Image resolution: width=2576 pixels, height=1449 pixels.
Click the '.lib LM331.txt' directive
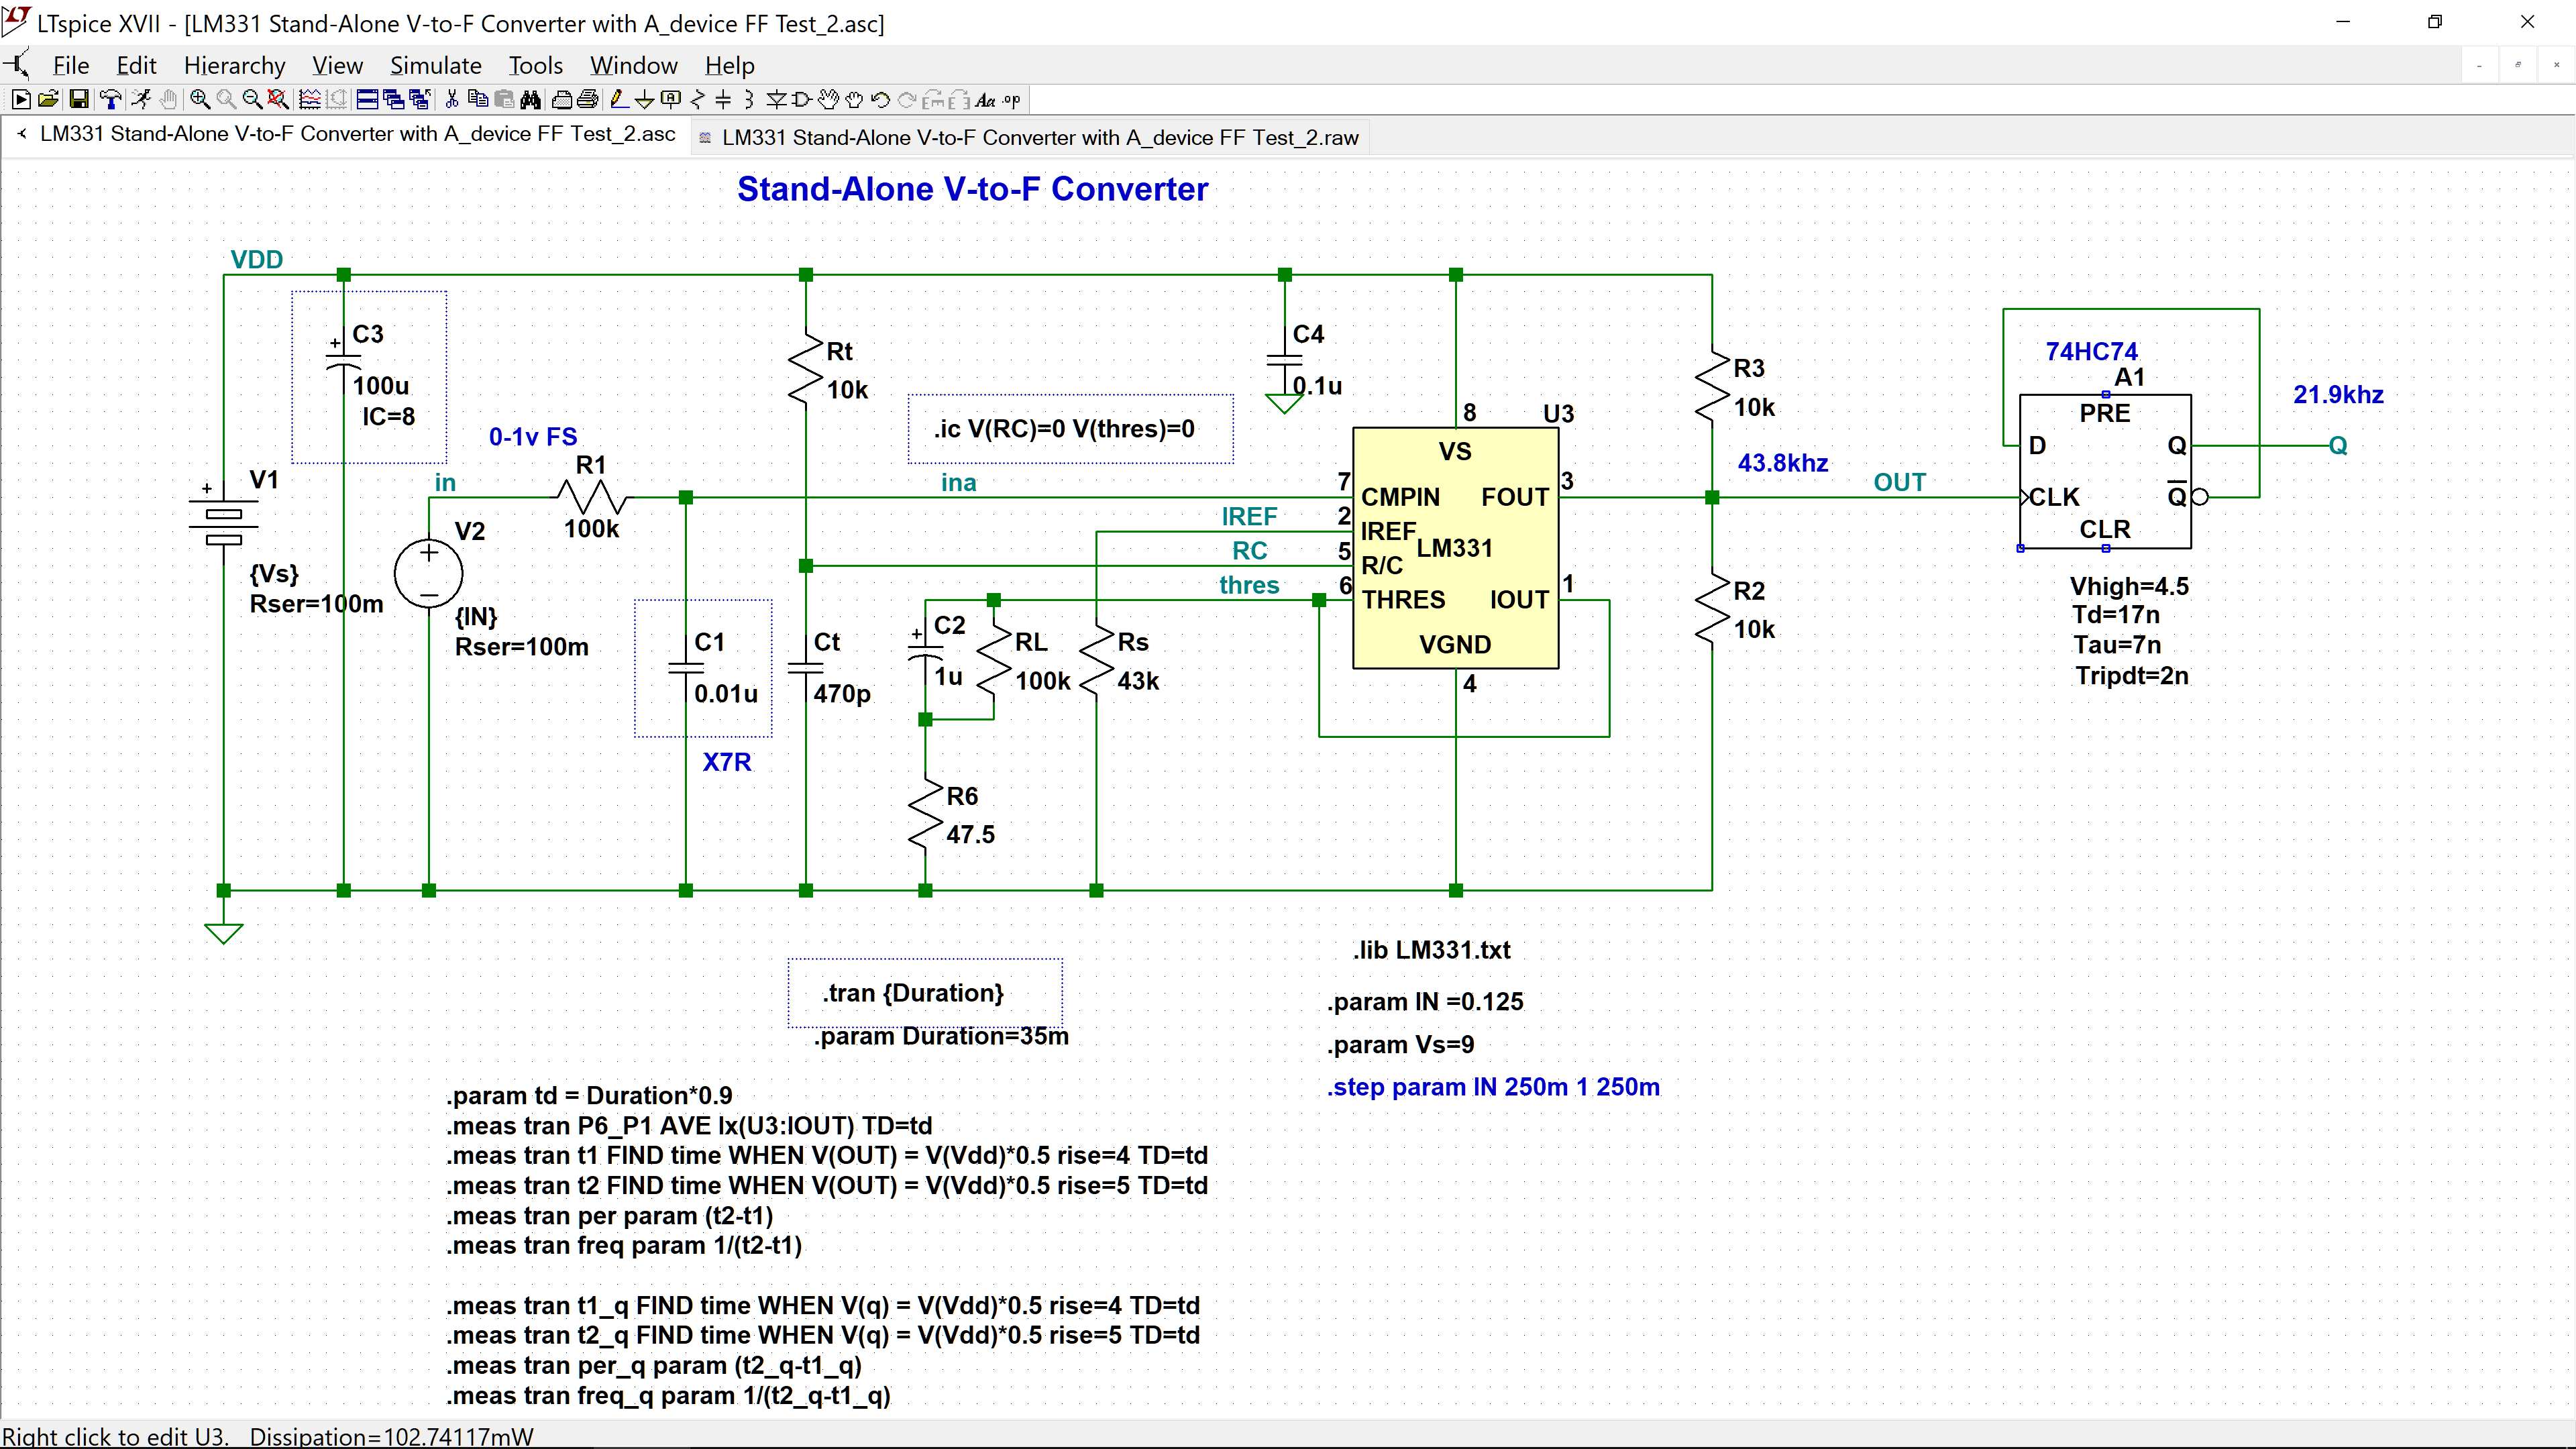pyautogui.click(x=1432, y=950)
